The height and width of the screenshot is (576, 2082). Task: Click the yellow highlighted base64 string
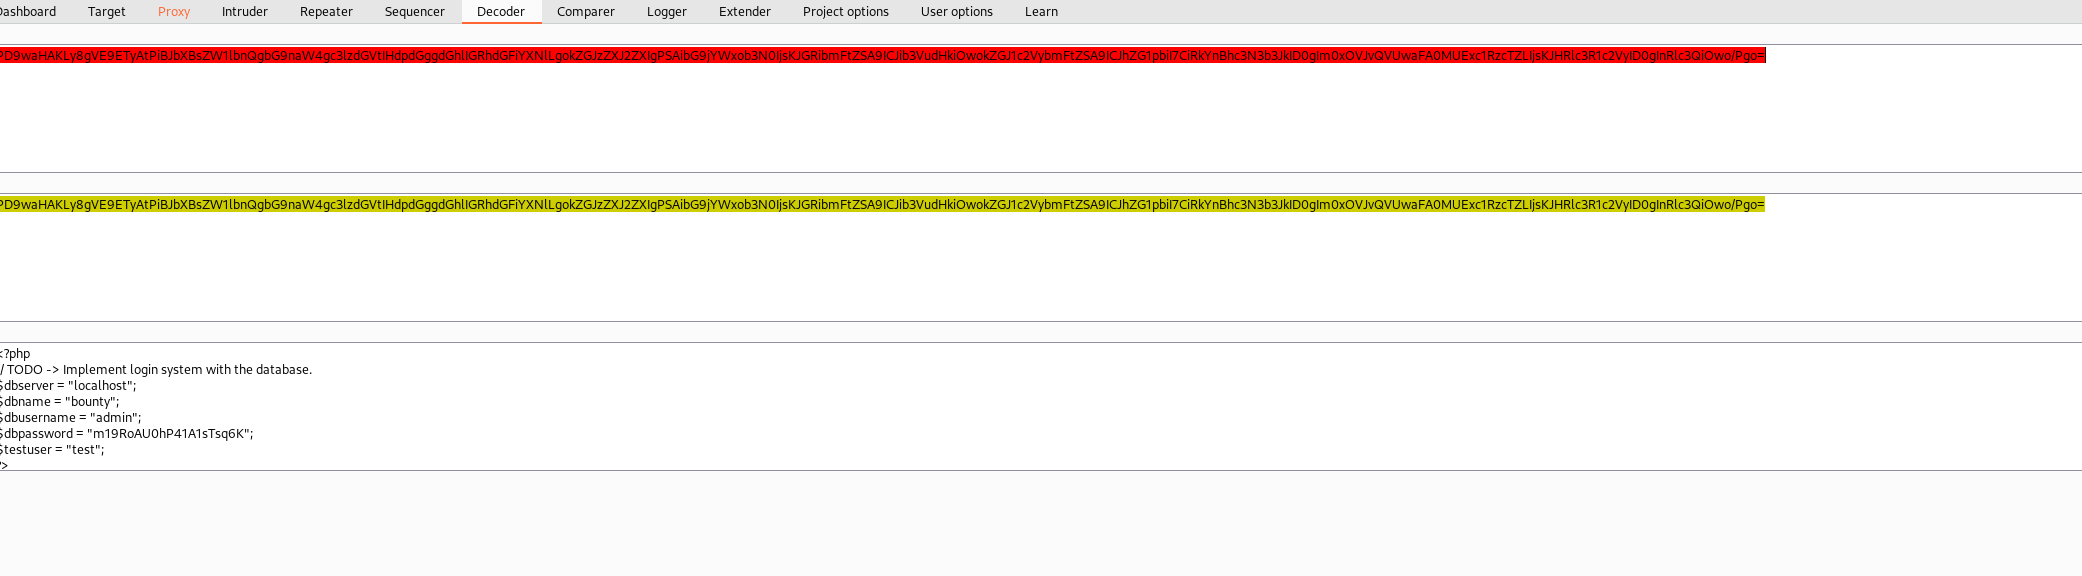pyautogui.click(x=880, y=205)
